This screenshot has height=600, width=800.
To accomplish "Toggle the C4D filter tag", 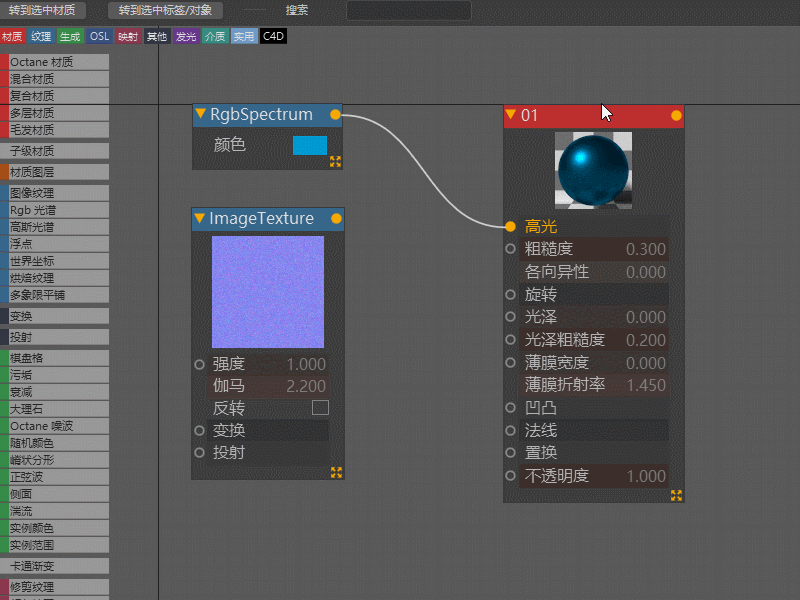I will click(x=273, y=36).
